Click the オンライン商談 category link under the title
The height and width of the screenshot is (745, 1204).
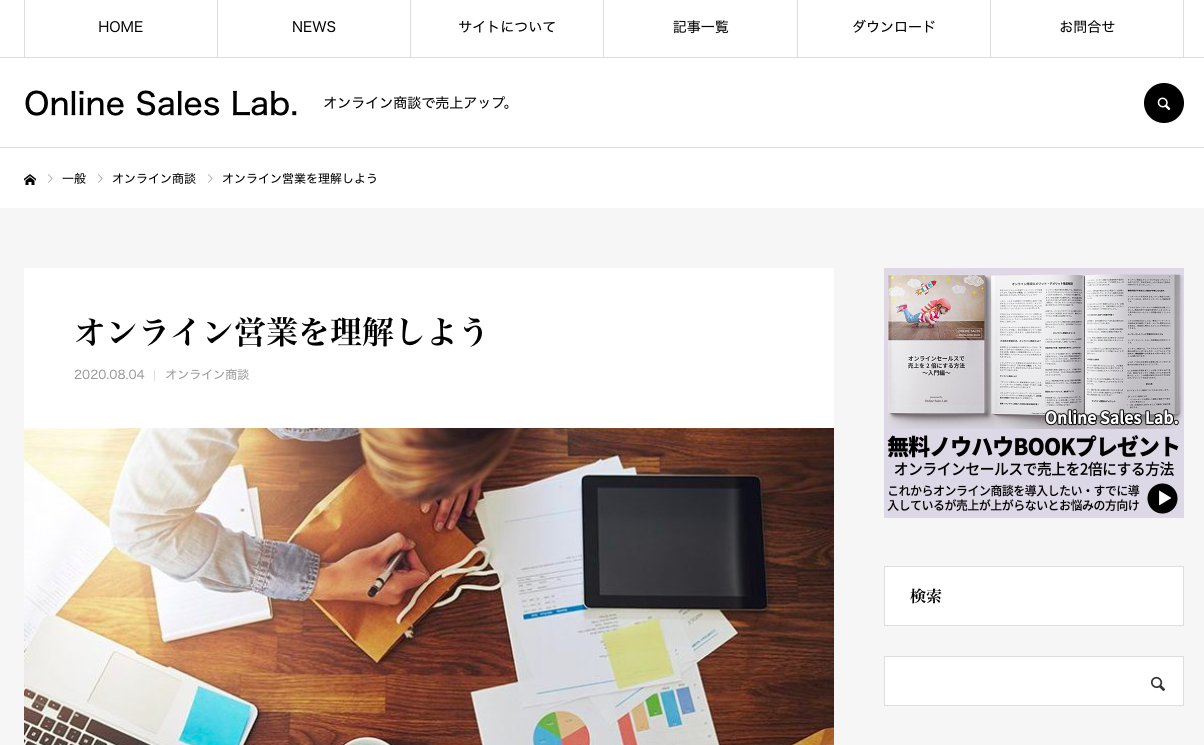coord(207,374)
